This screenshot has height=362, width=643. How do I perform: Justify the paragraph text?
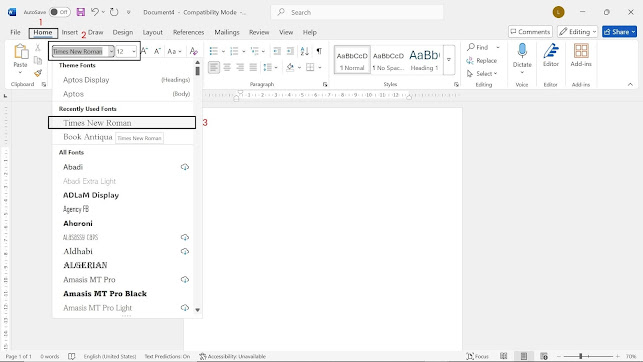point(253,67)
